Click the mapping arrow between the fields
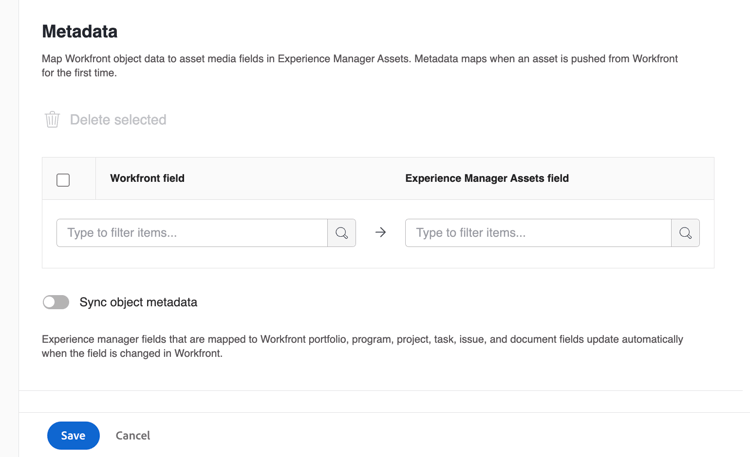750x457 pixels. click(x=381, y=233)
